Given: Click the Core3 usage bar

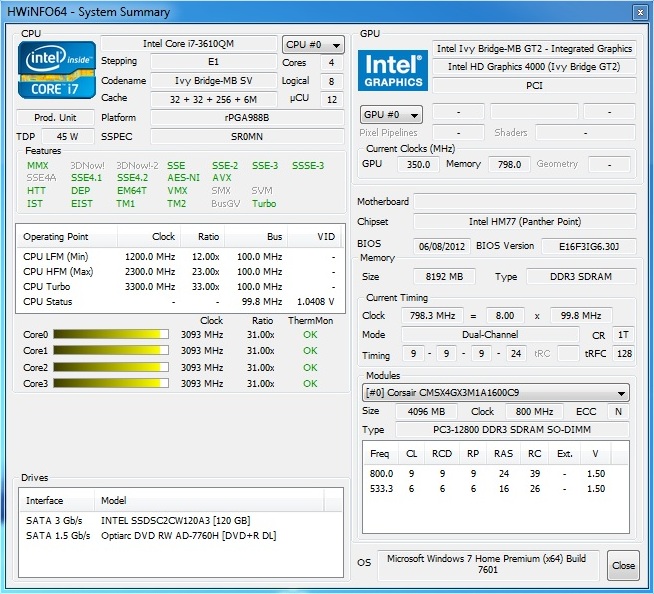Looking at the screenshot, I should [111, 383].
